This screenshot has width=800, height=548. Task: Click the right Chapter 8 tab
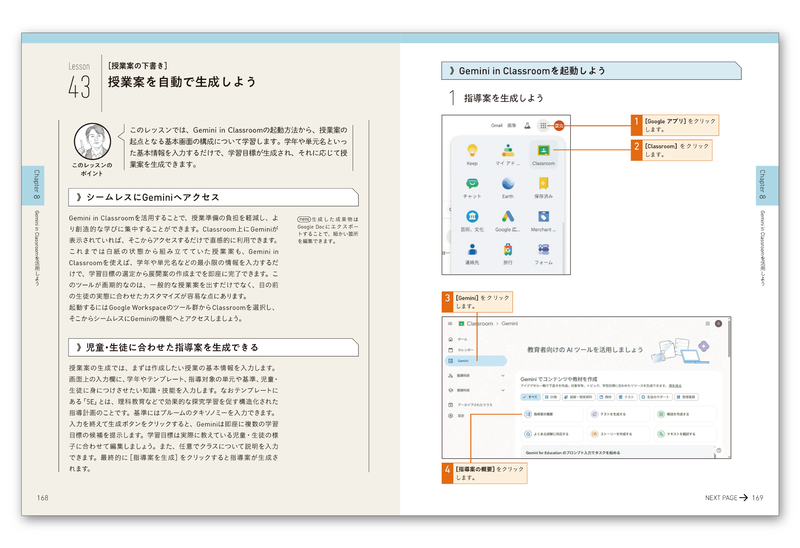pos(765,185)
